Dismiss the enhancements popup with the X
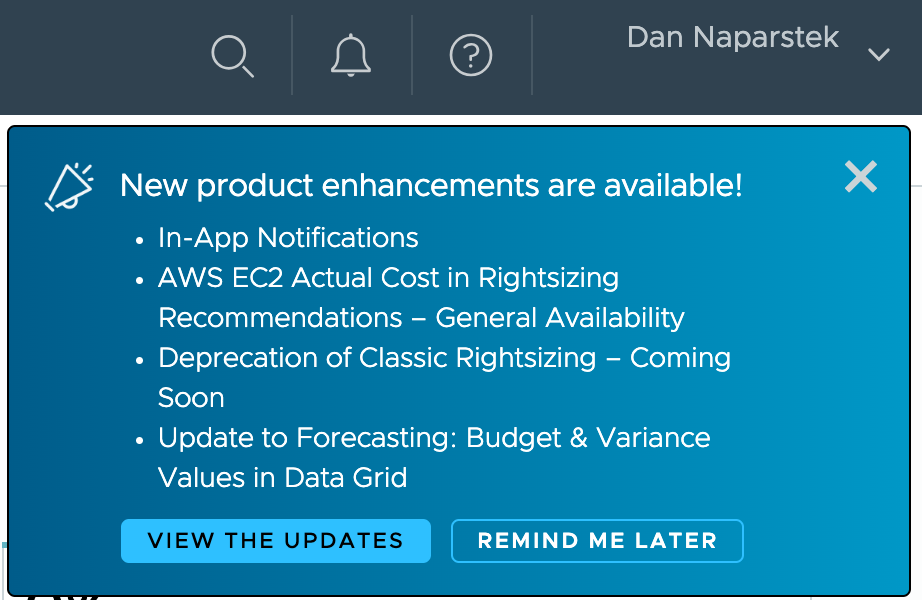 860,176
